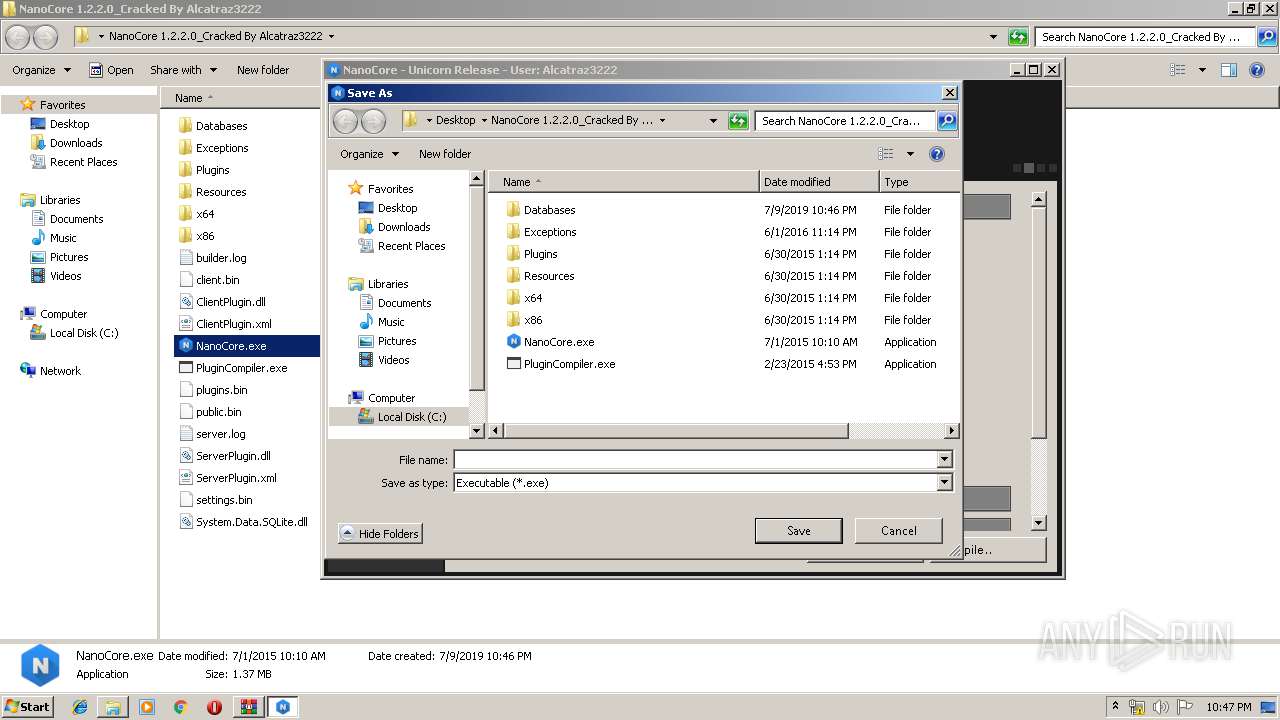Click Explorer window preview pane icon
Viewport: 1280px width, 720px height.
click(1229, 70)
